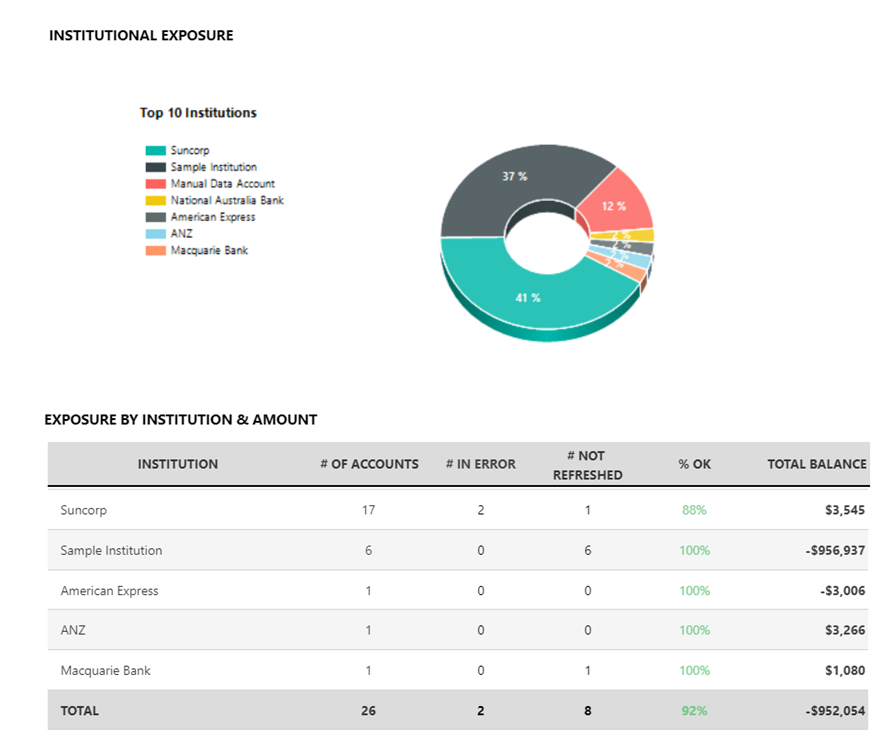Screen dimensions: 893x751
Task: Click ANZ's 100% OK value
Action: pos(694,630)
